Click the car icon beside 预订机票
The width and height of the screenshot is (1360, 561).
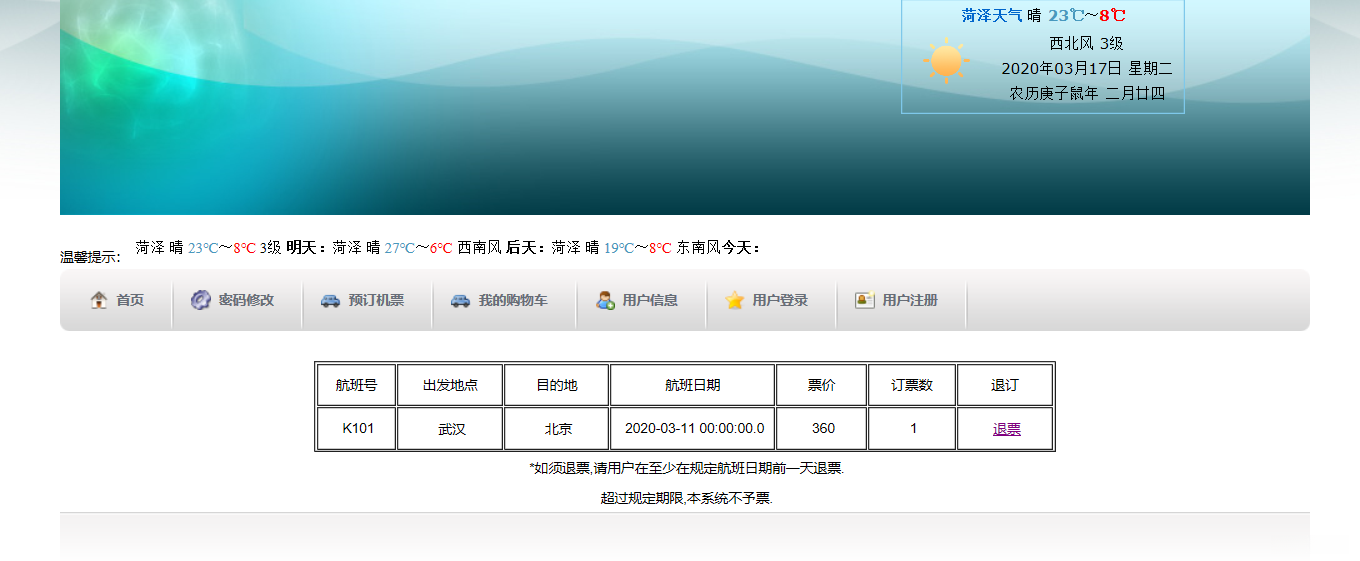[x=330, y=300]
